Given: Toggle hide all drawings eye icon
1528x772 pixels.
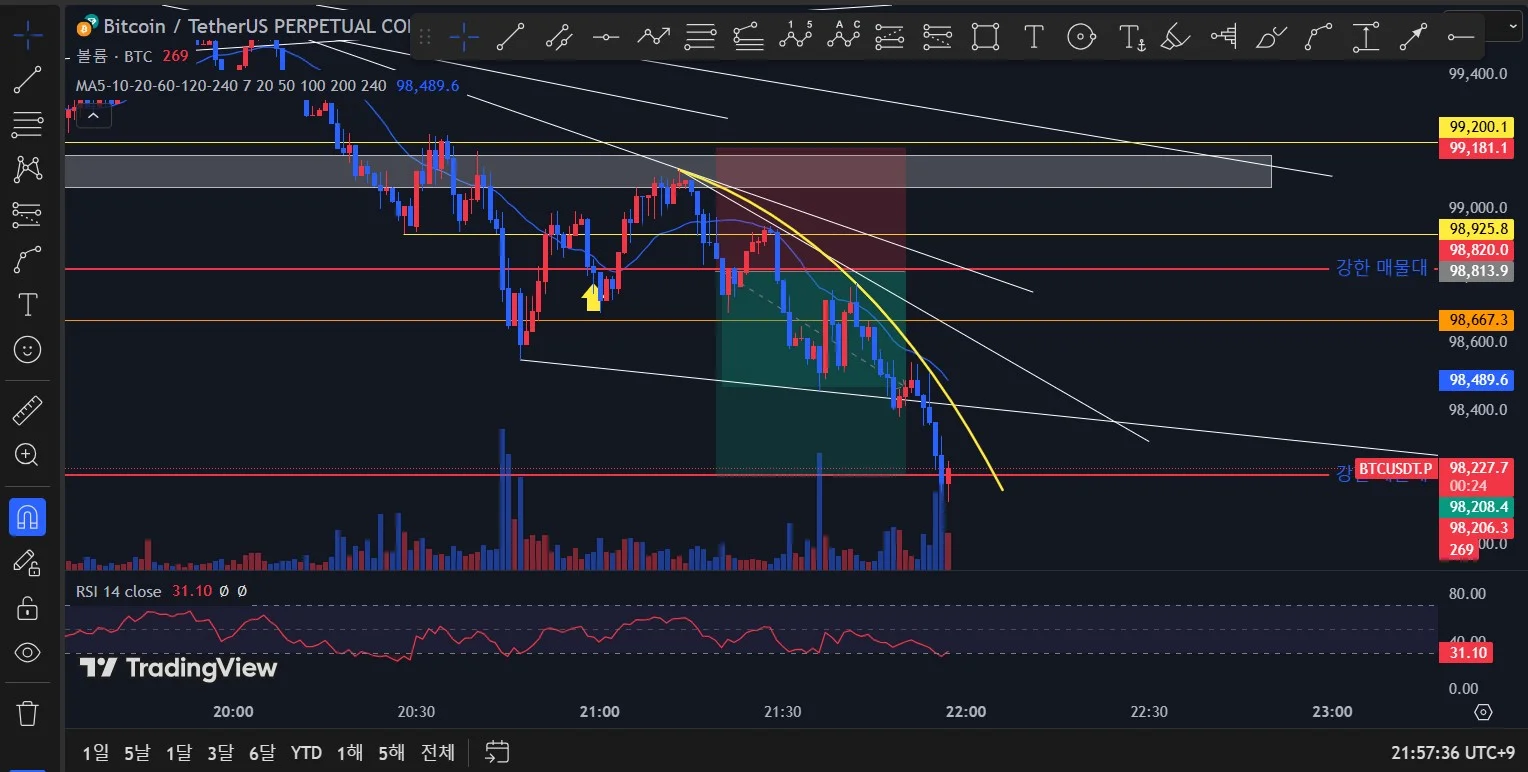Looking at the screenshot, I should [x=28, y=653].
